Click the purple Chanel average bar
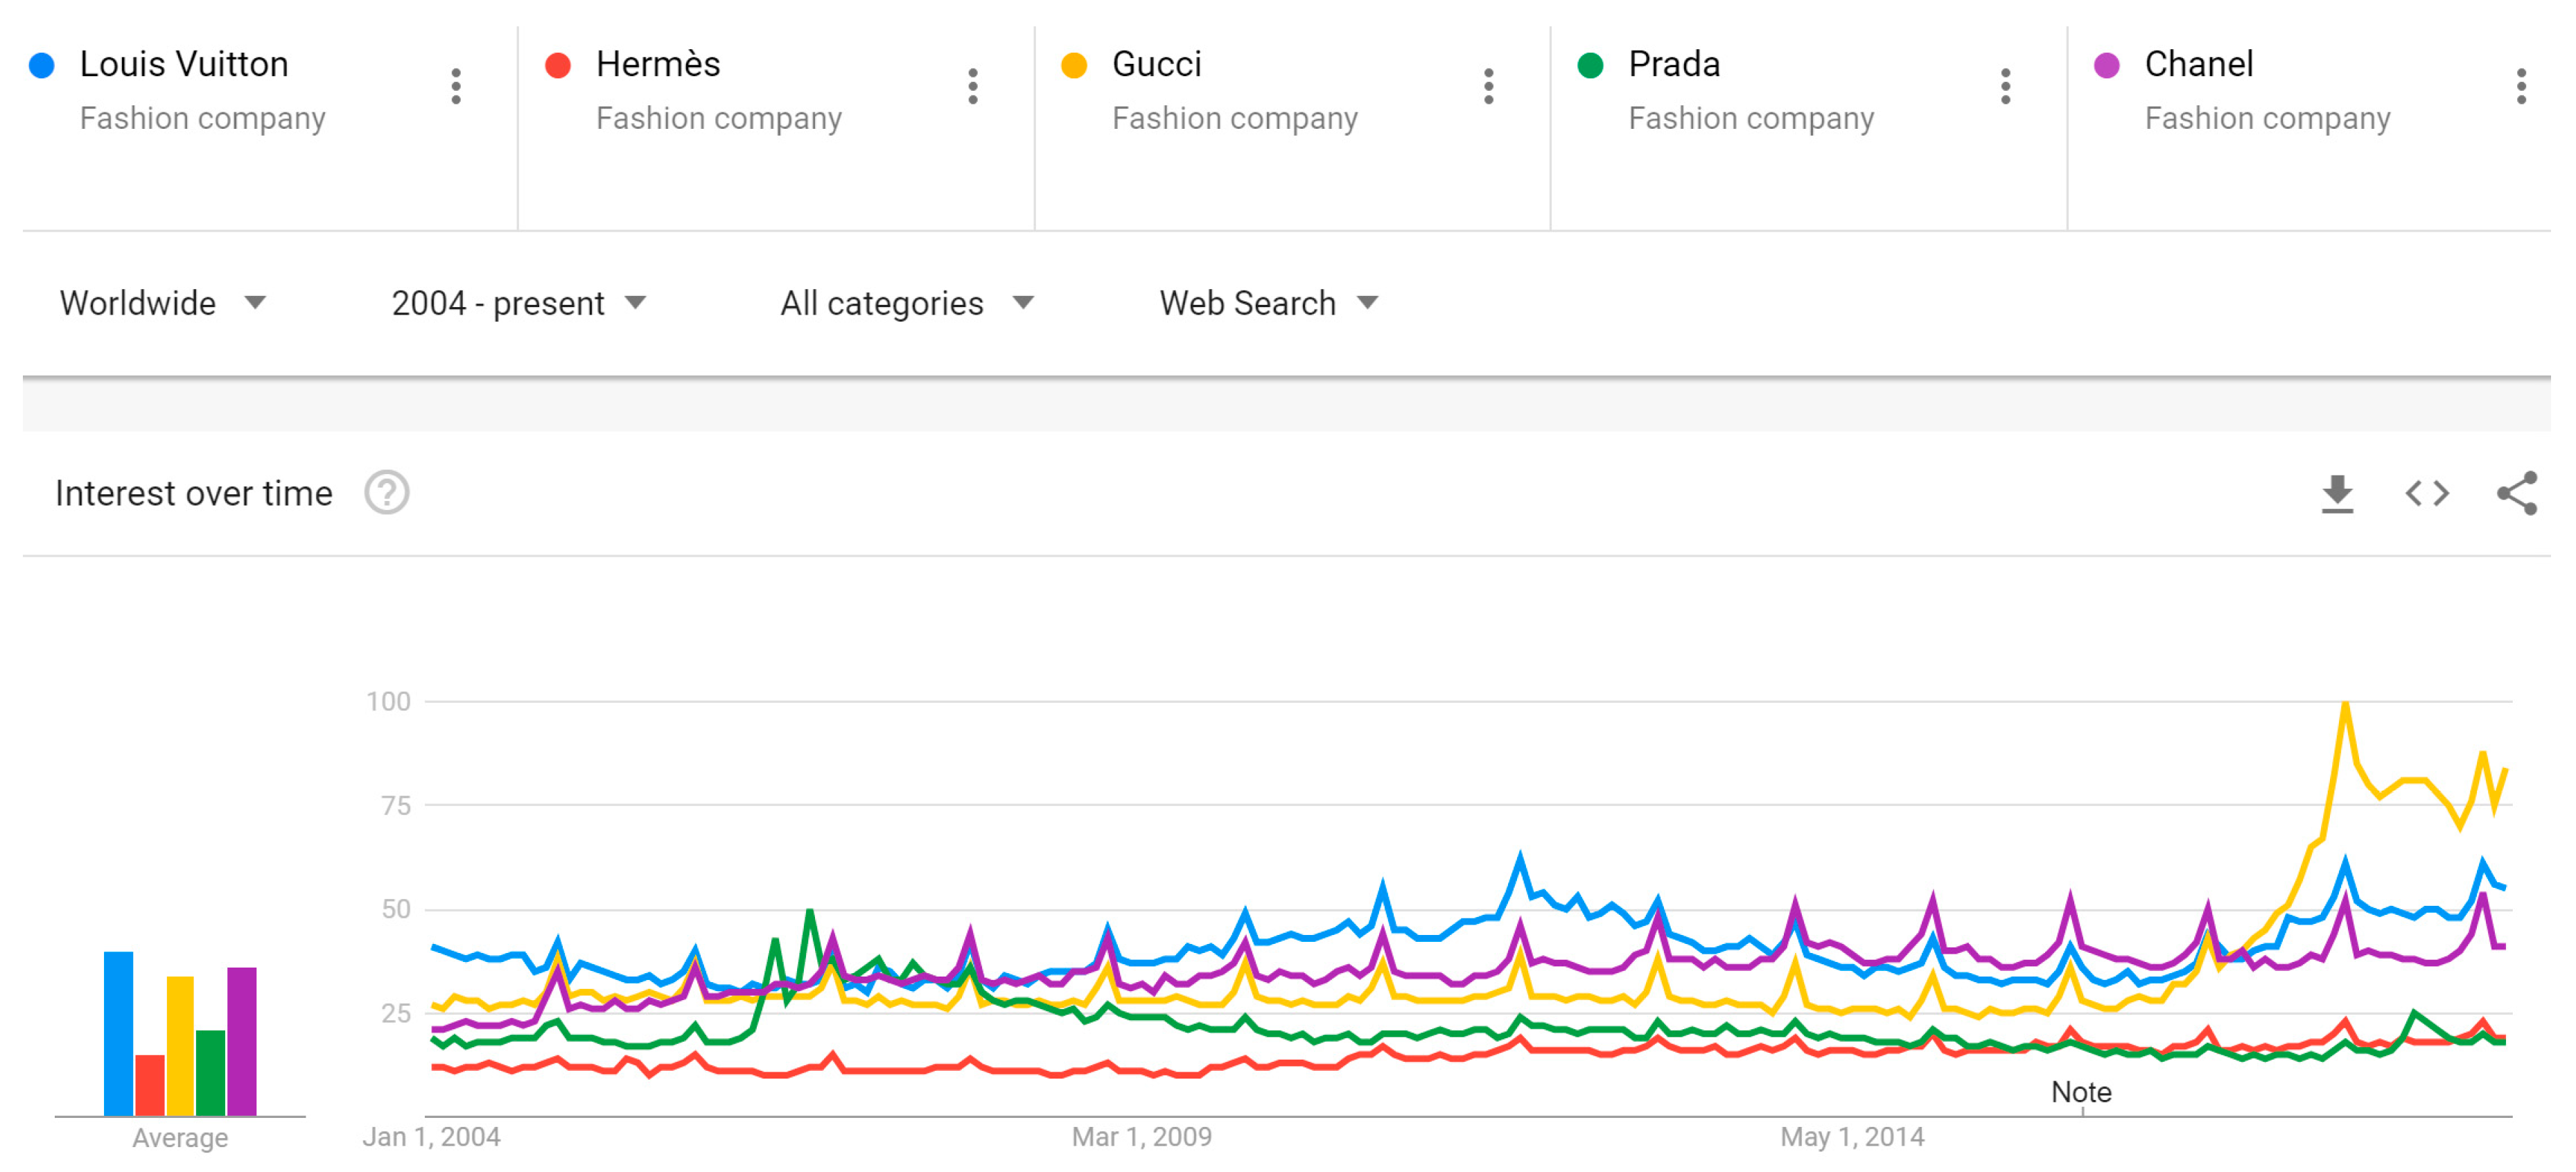2576x1172 pixels. [x=242, y=1041]
